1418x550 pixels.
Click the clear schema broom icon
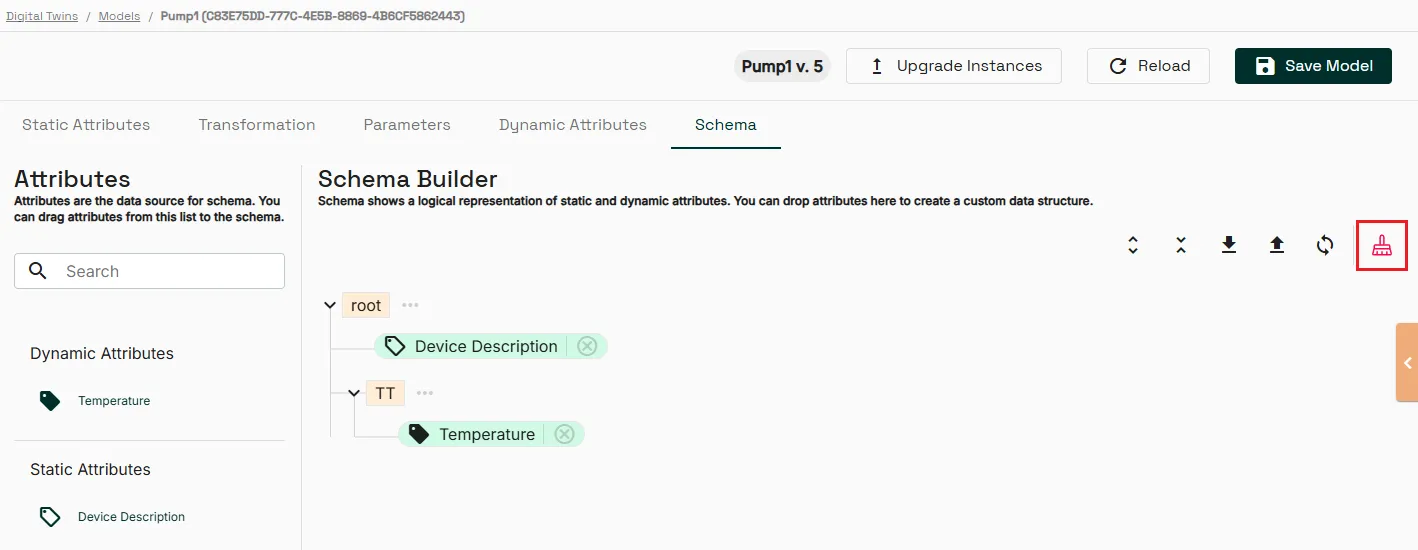[x=1381, y=245]
